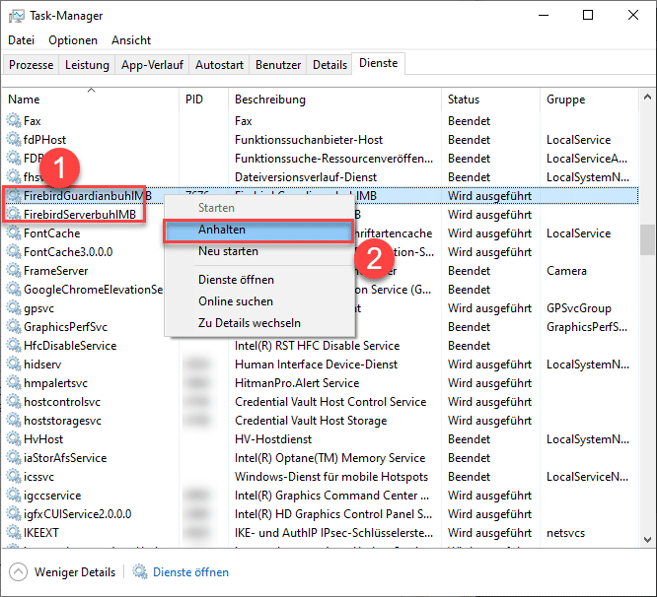Viewport: 657px width, 597px height.
Task: Select the gpsvc service gear icon
Action: (13, 308)
